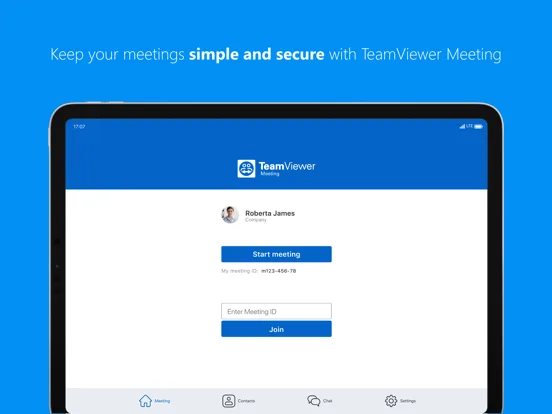
Task: Click the My meeting ID label
Action: (240, 271)
